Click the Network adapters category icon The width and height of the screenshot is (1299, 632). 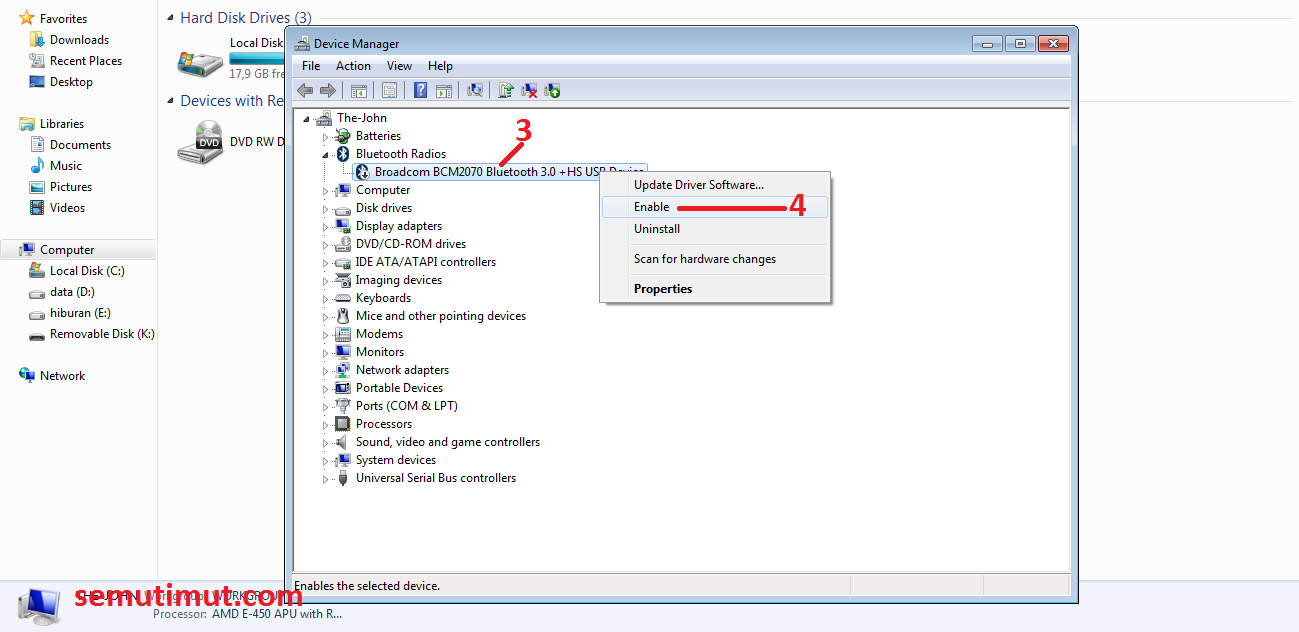pos(344,370)
